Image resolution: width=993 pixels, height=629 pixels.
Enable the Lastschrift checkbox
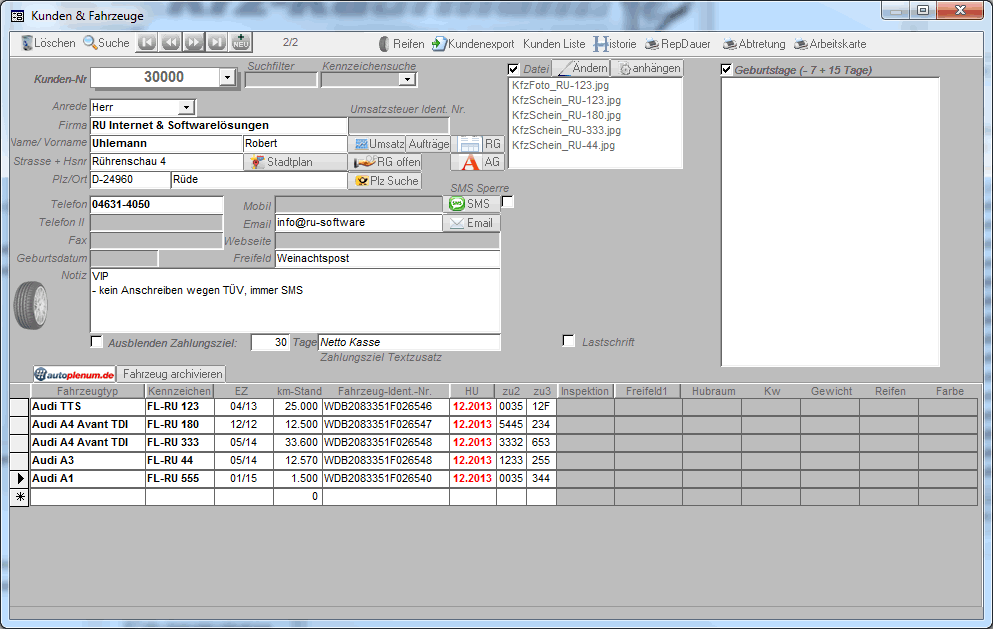tap(569, 342)
